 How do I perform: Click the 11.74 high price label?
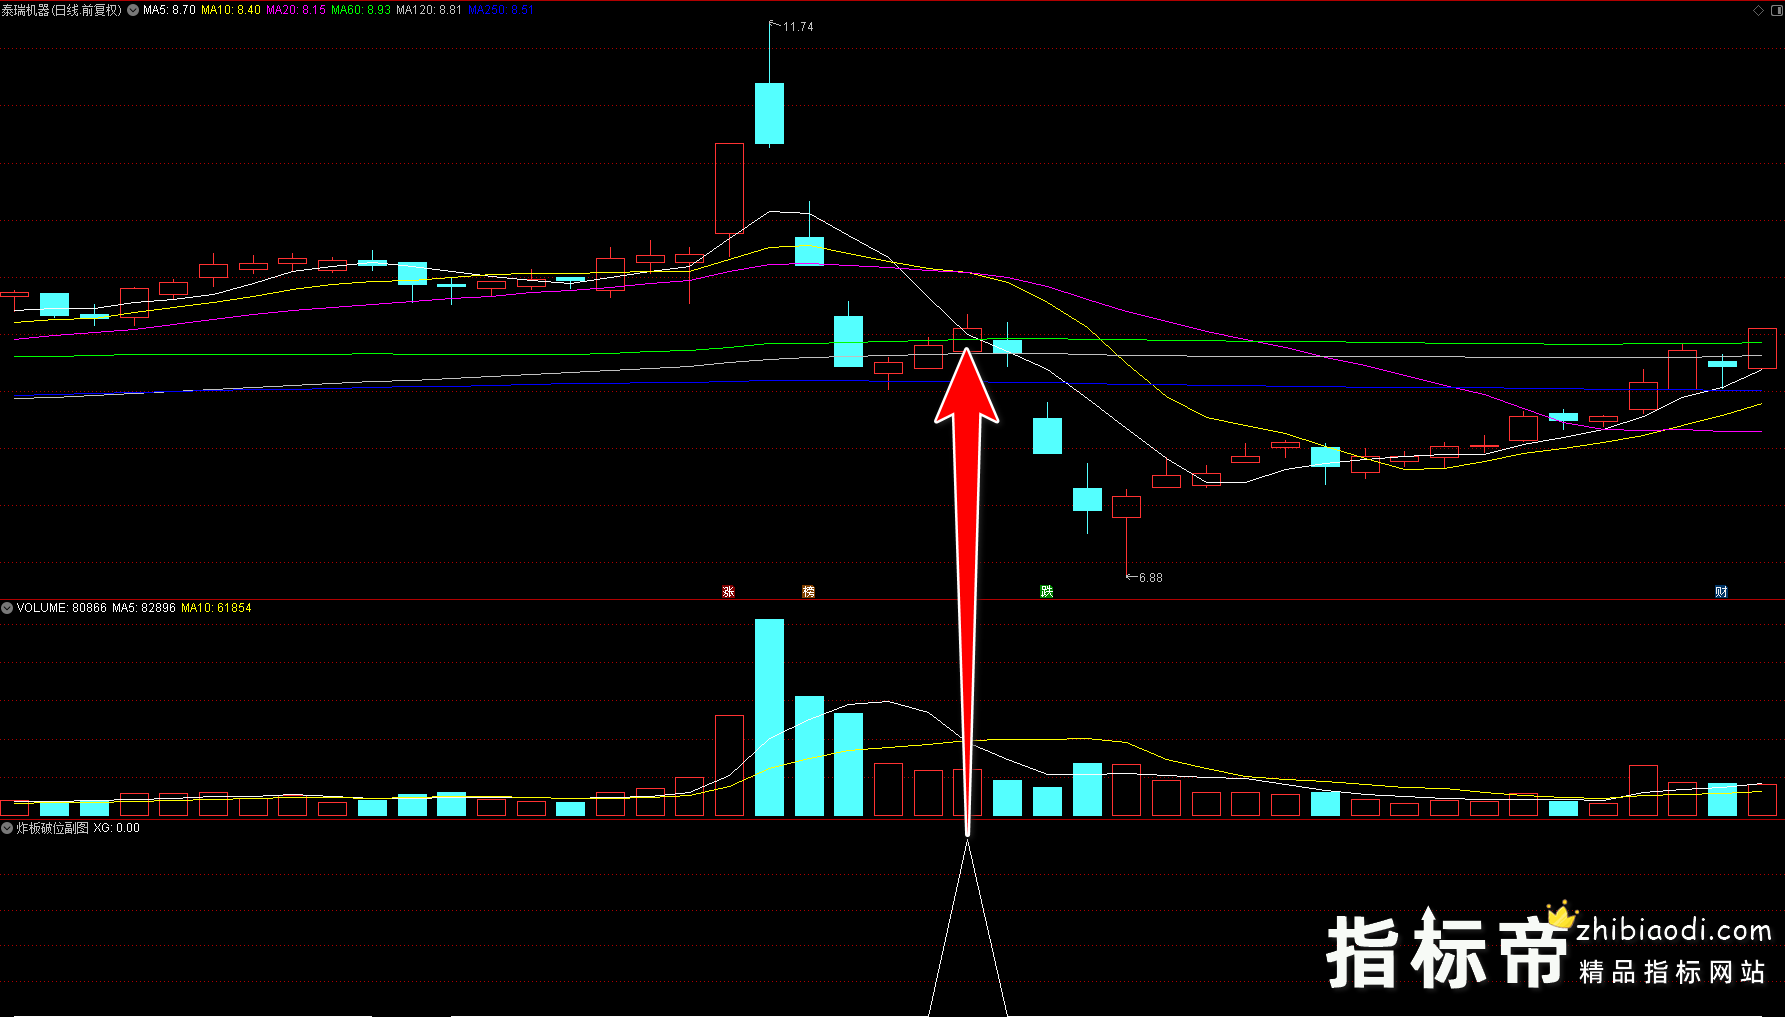click(x=798, y=27)
